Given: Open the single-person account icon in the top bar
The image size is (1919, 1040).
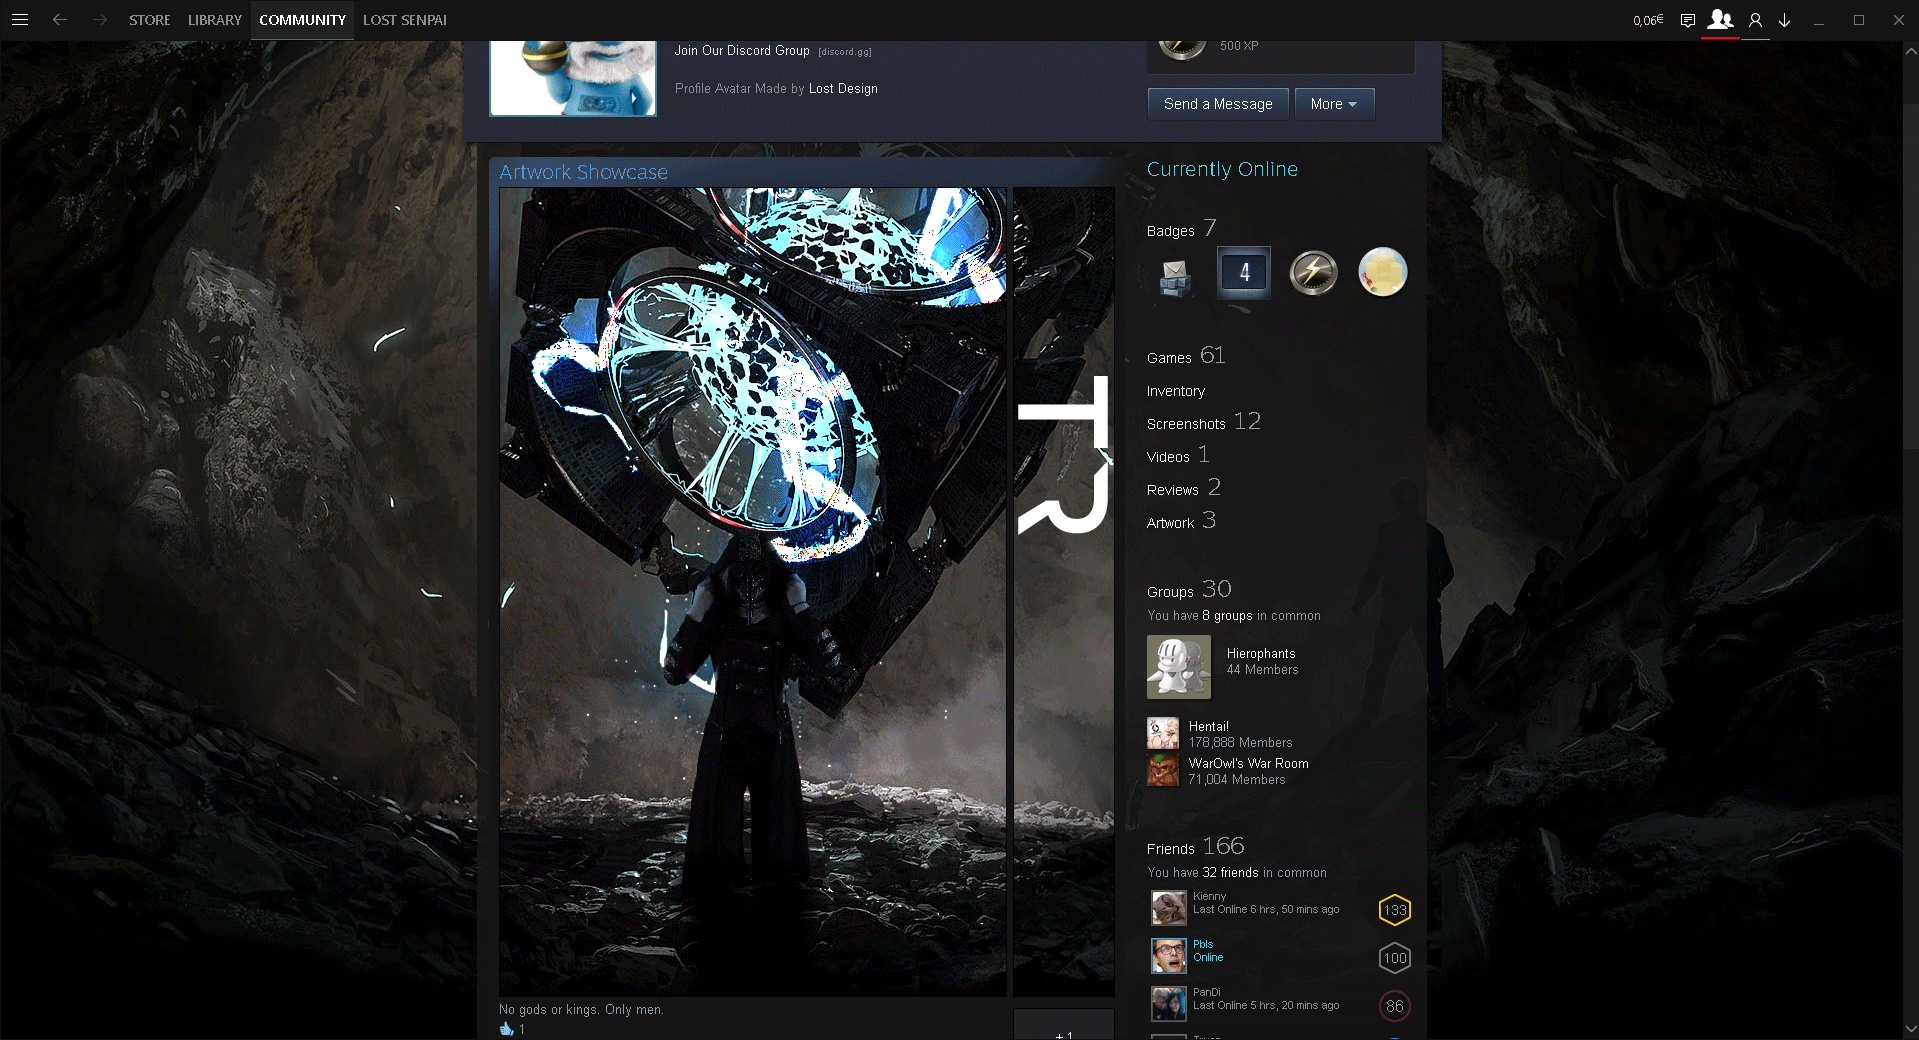Looking at the screenshot, I should point(1755,20).
